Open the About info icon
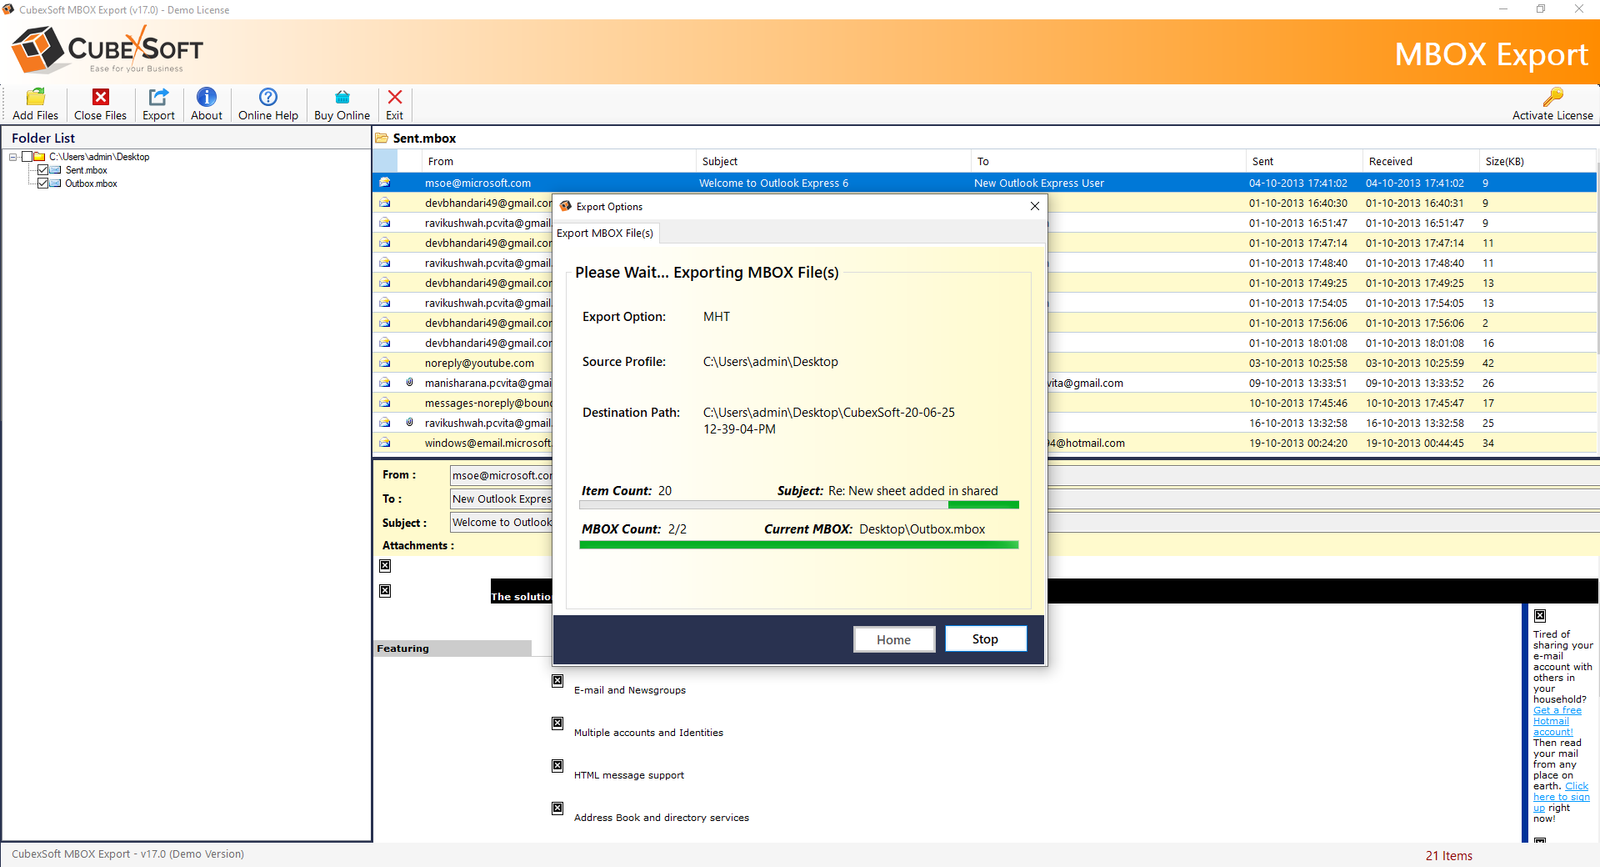 click(x=206, y=97)
